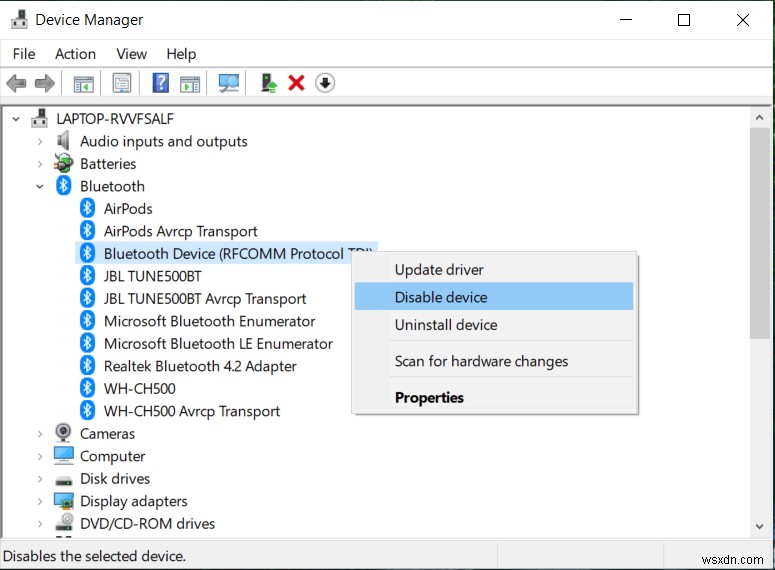The width and height of the screenshot is (775, 570).
Task: Click the red X Uninstall device icon
Action: 297,83
